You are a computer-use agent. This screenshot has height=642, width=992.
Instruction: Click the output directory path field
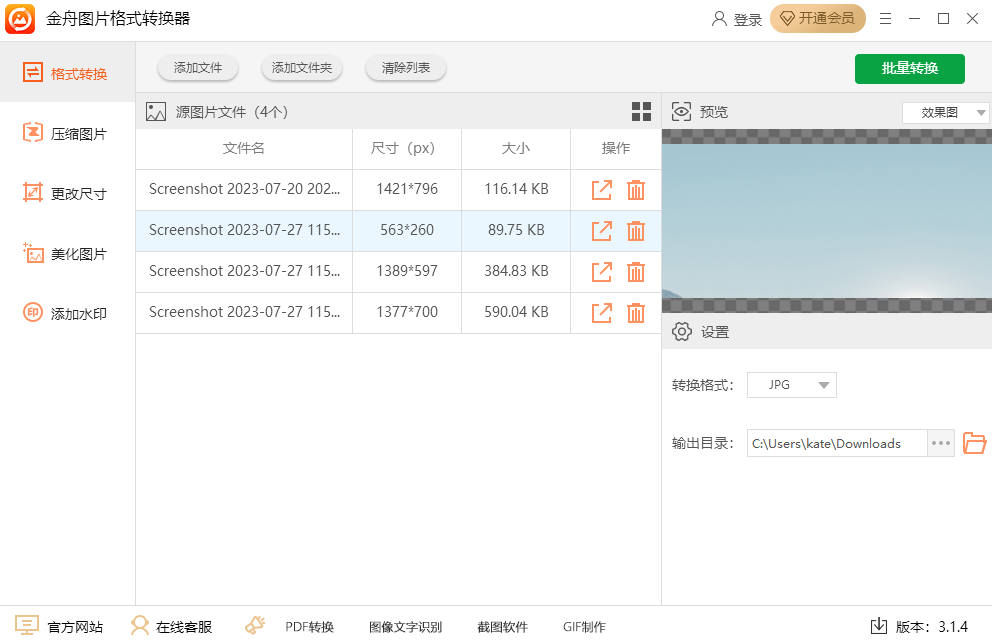point(836,443)
